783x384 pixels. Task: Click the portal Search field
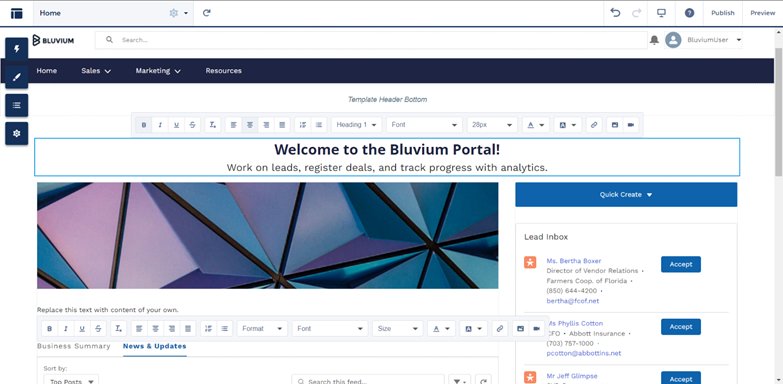pyautogui.click(x=371, y=40)
